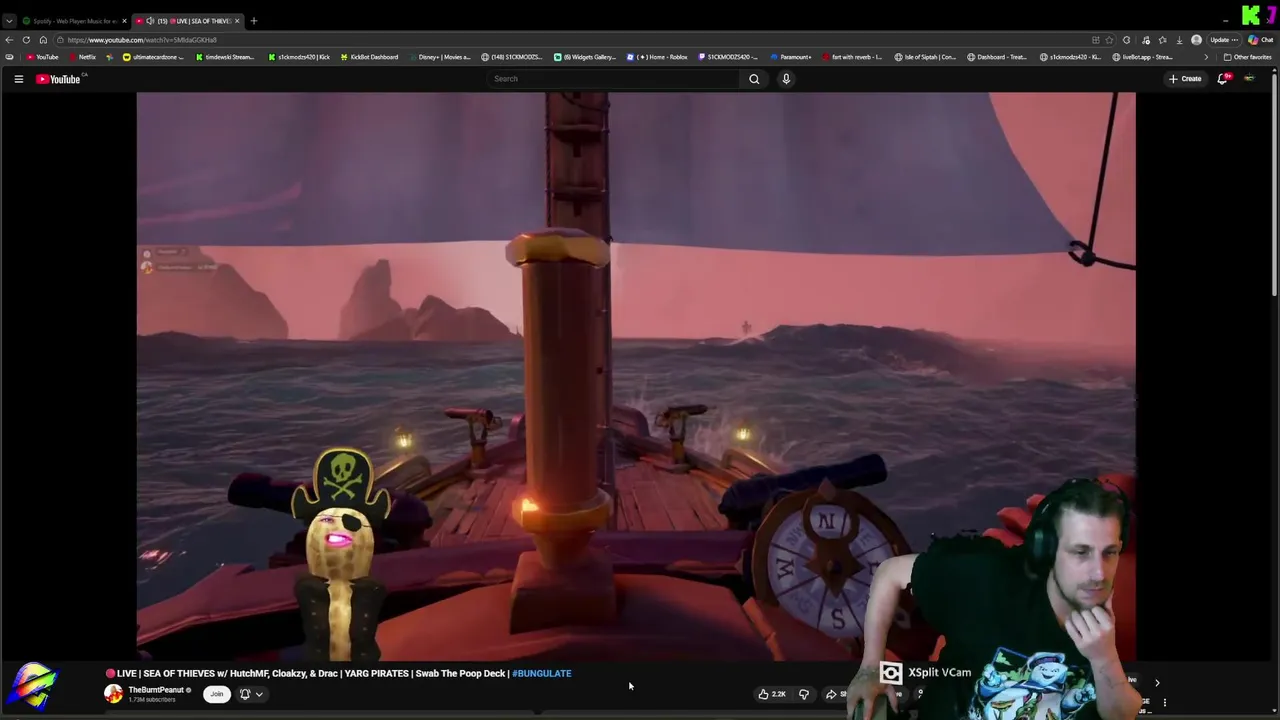The height and width of the screenshot is (720, 1280).
Task: Open TheBurntPeanut channel name link
Action: pos(155,690)
